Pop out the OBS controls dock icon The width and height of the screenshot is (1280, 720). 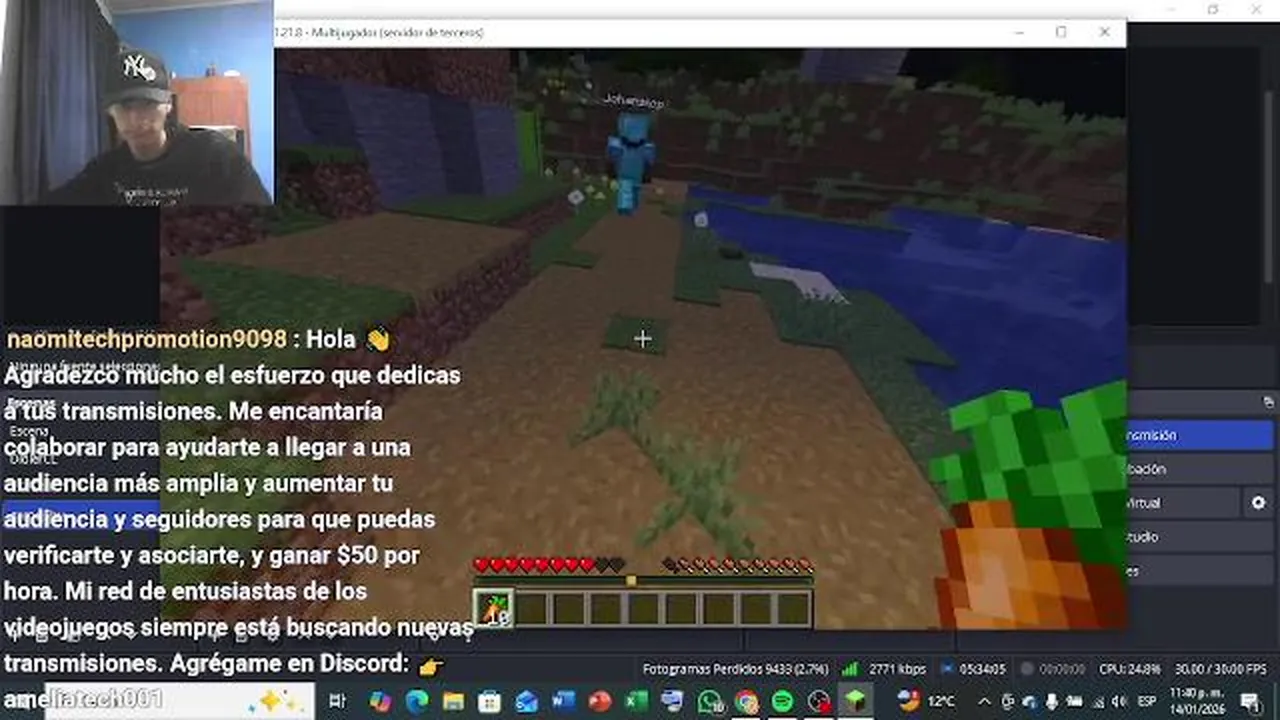(1268, 403)
